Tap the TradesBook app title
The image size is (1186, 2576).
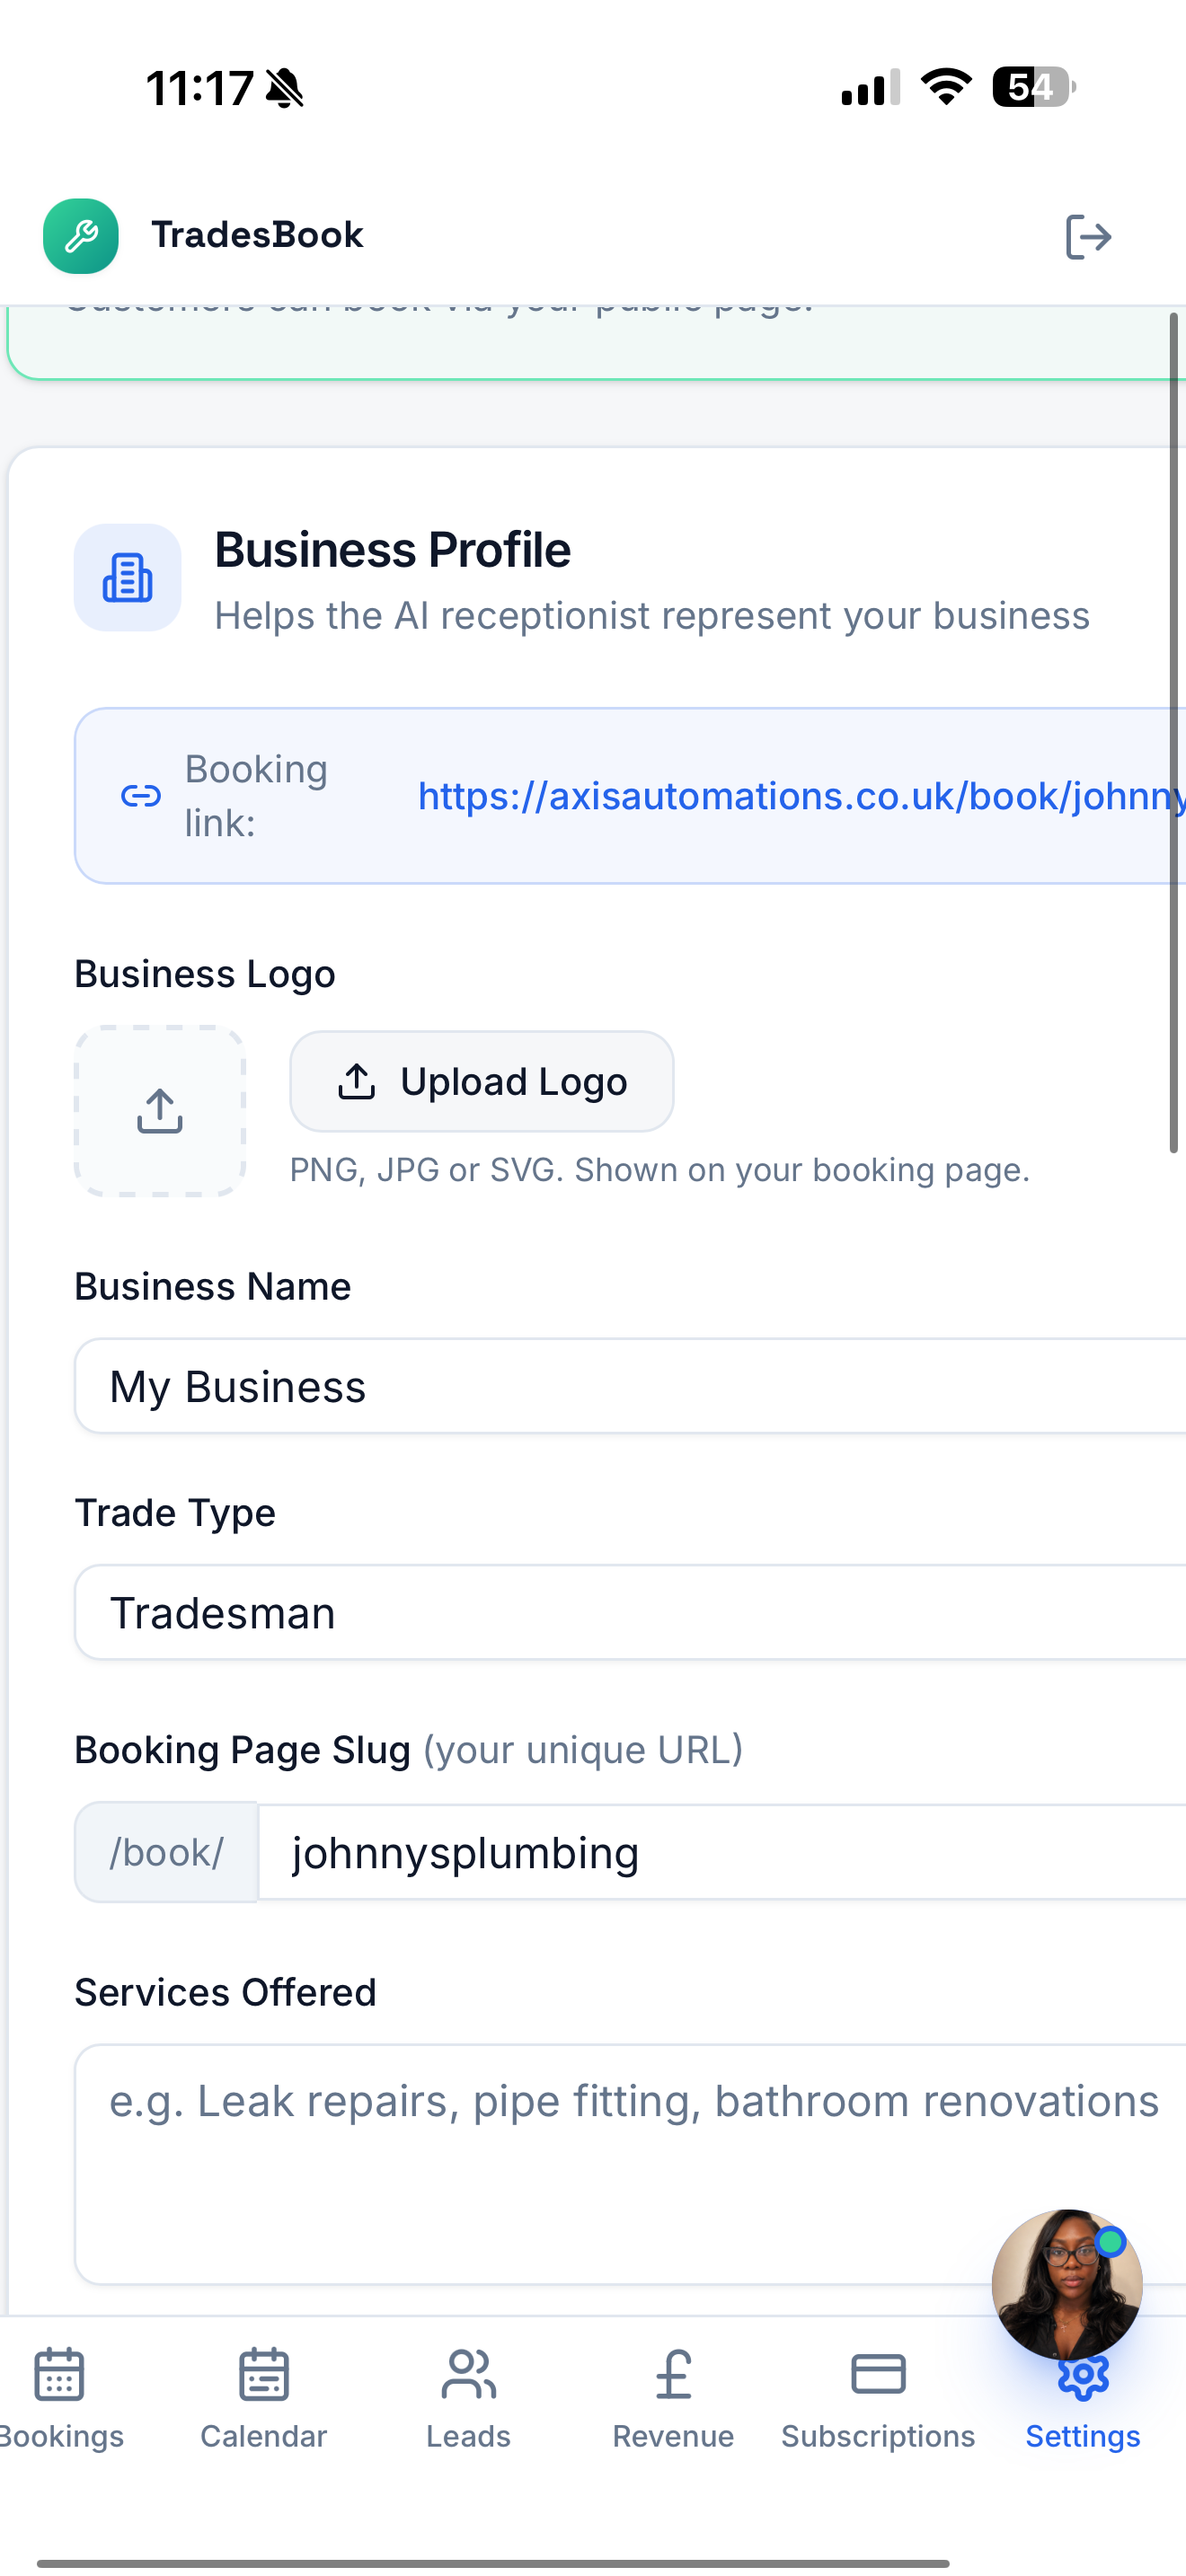(257, 235)
